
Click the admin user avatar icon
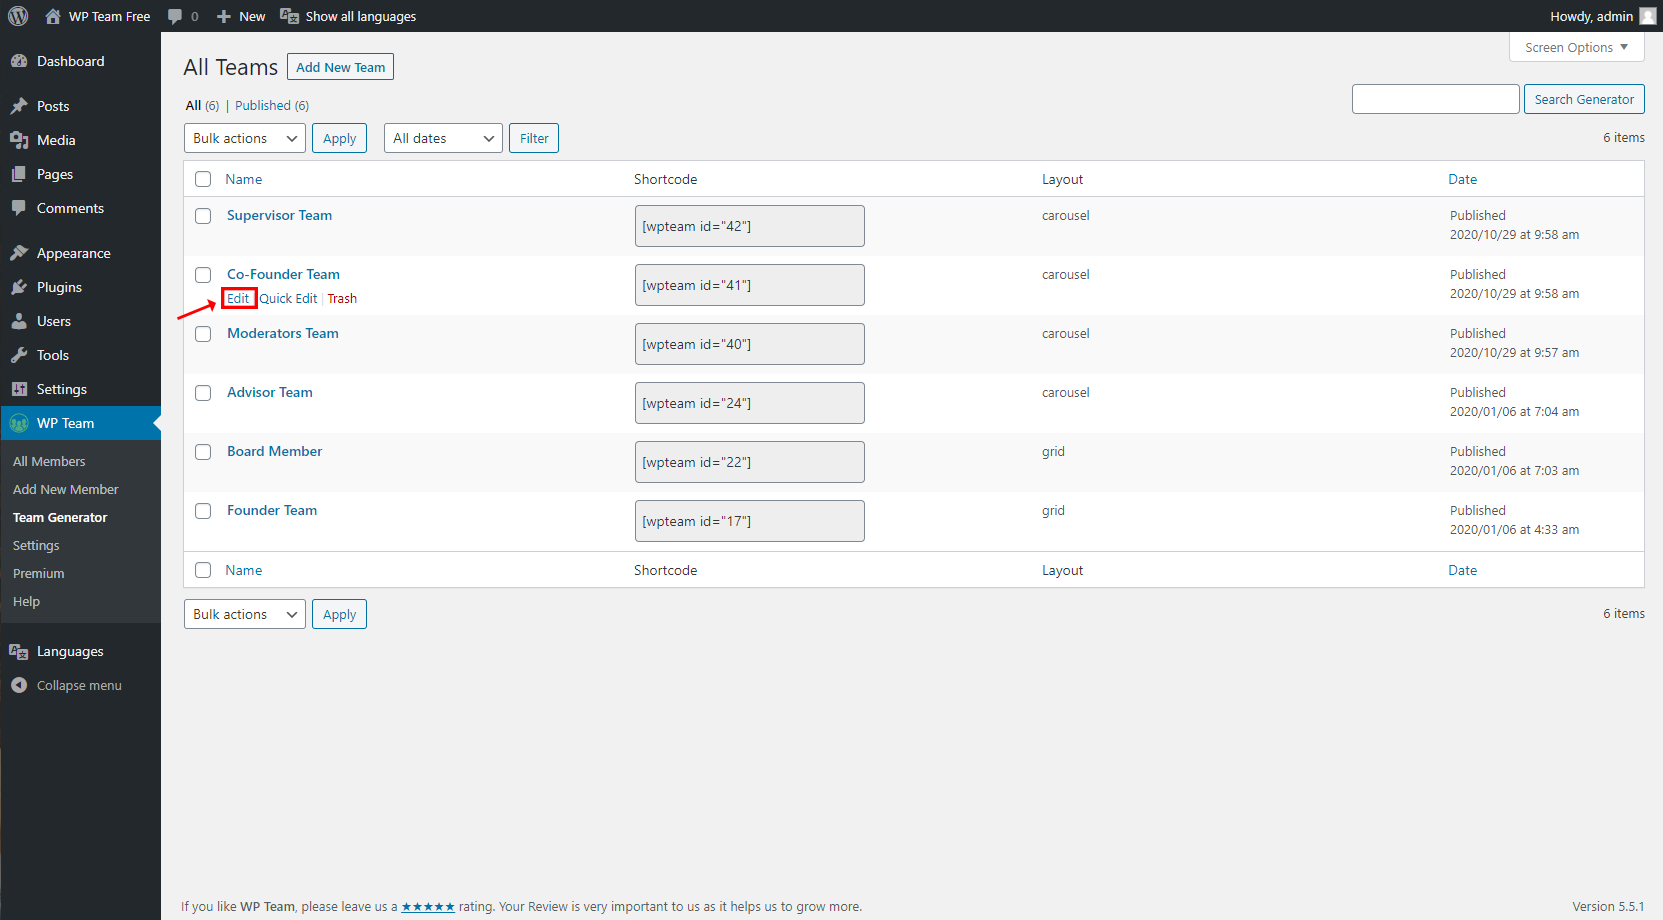pos(1647,16)
